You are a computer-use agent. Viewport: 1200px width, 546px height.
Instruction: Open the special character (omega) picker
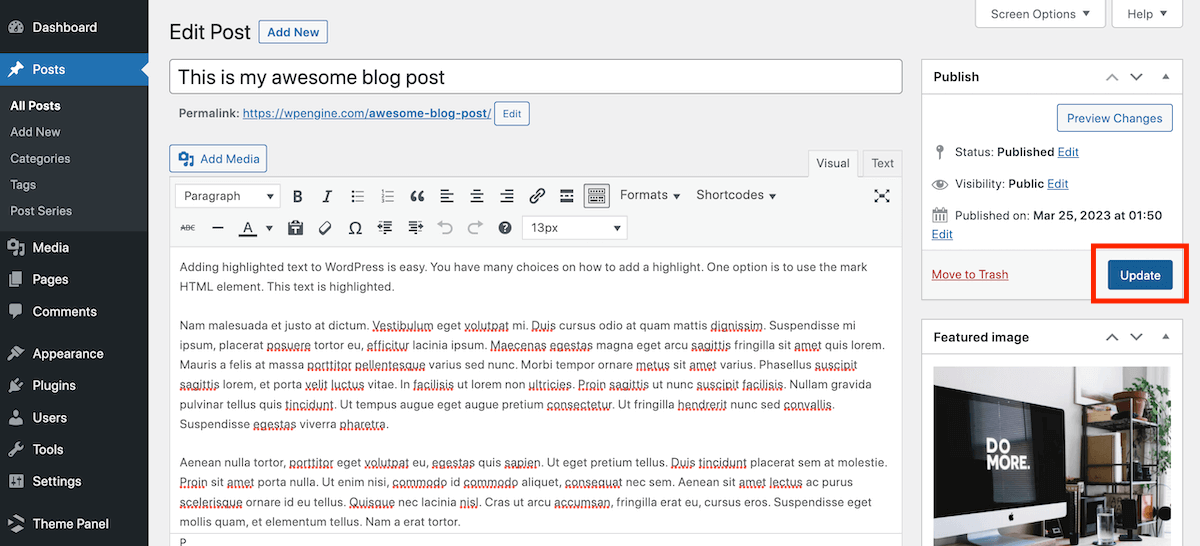pyautogui.click(x=355, y=228)
